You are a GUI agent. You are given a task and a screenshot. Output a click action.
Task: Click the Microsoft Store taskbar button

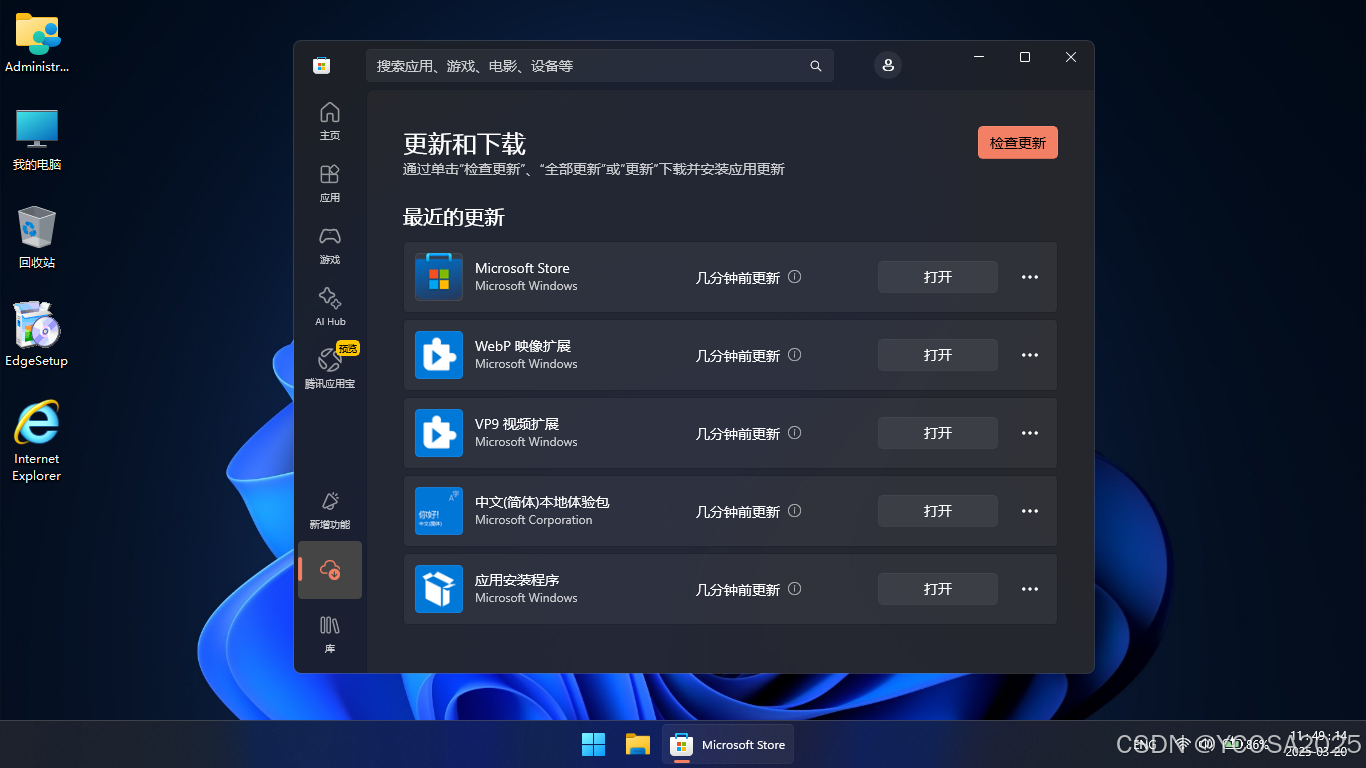coord(728,745)
